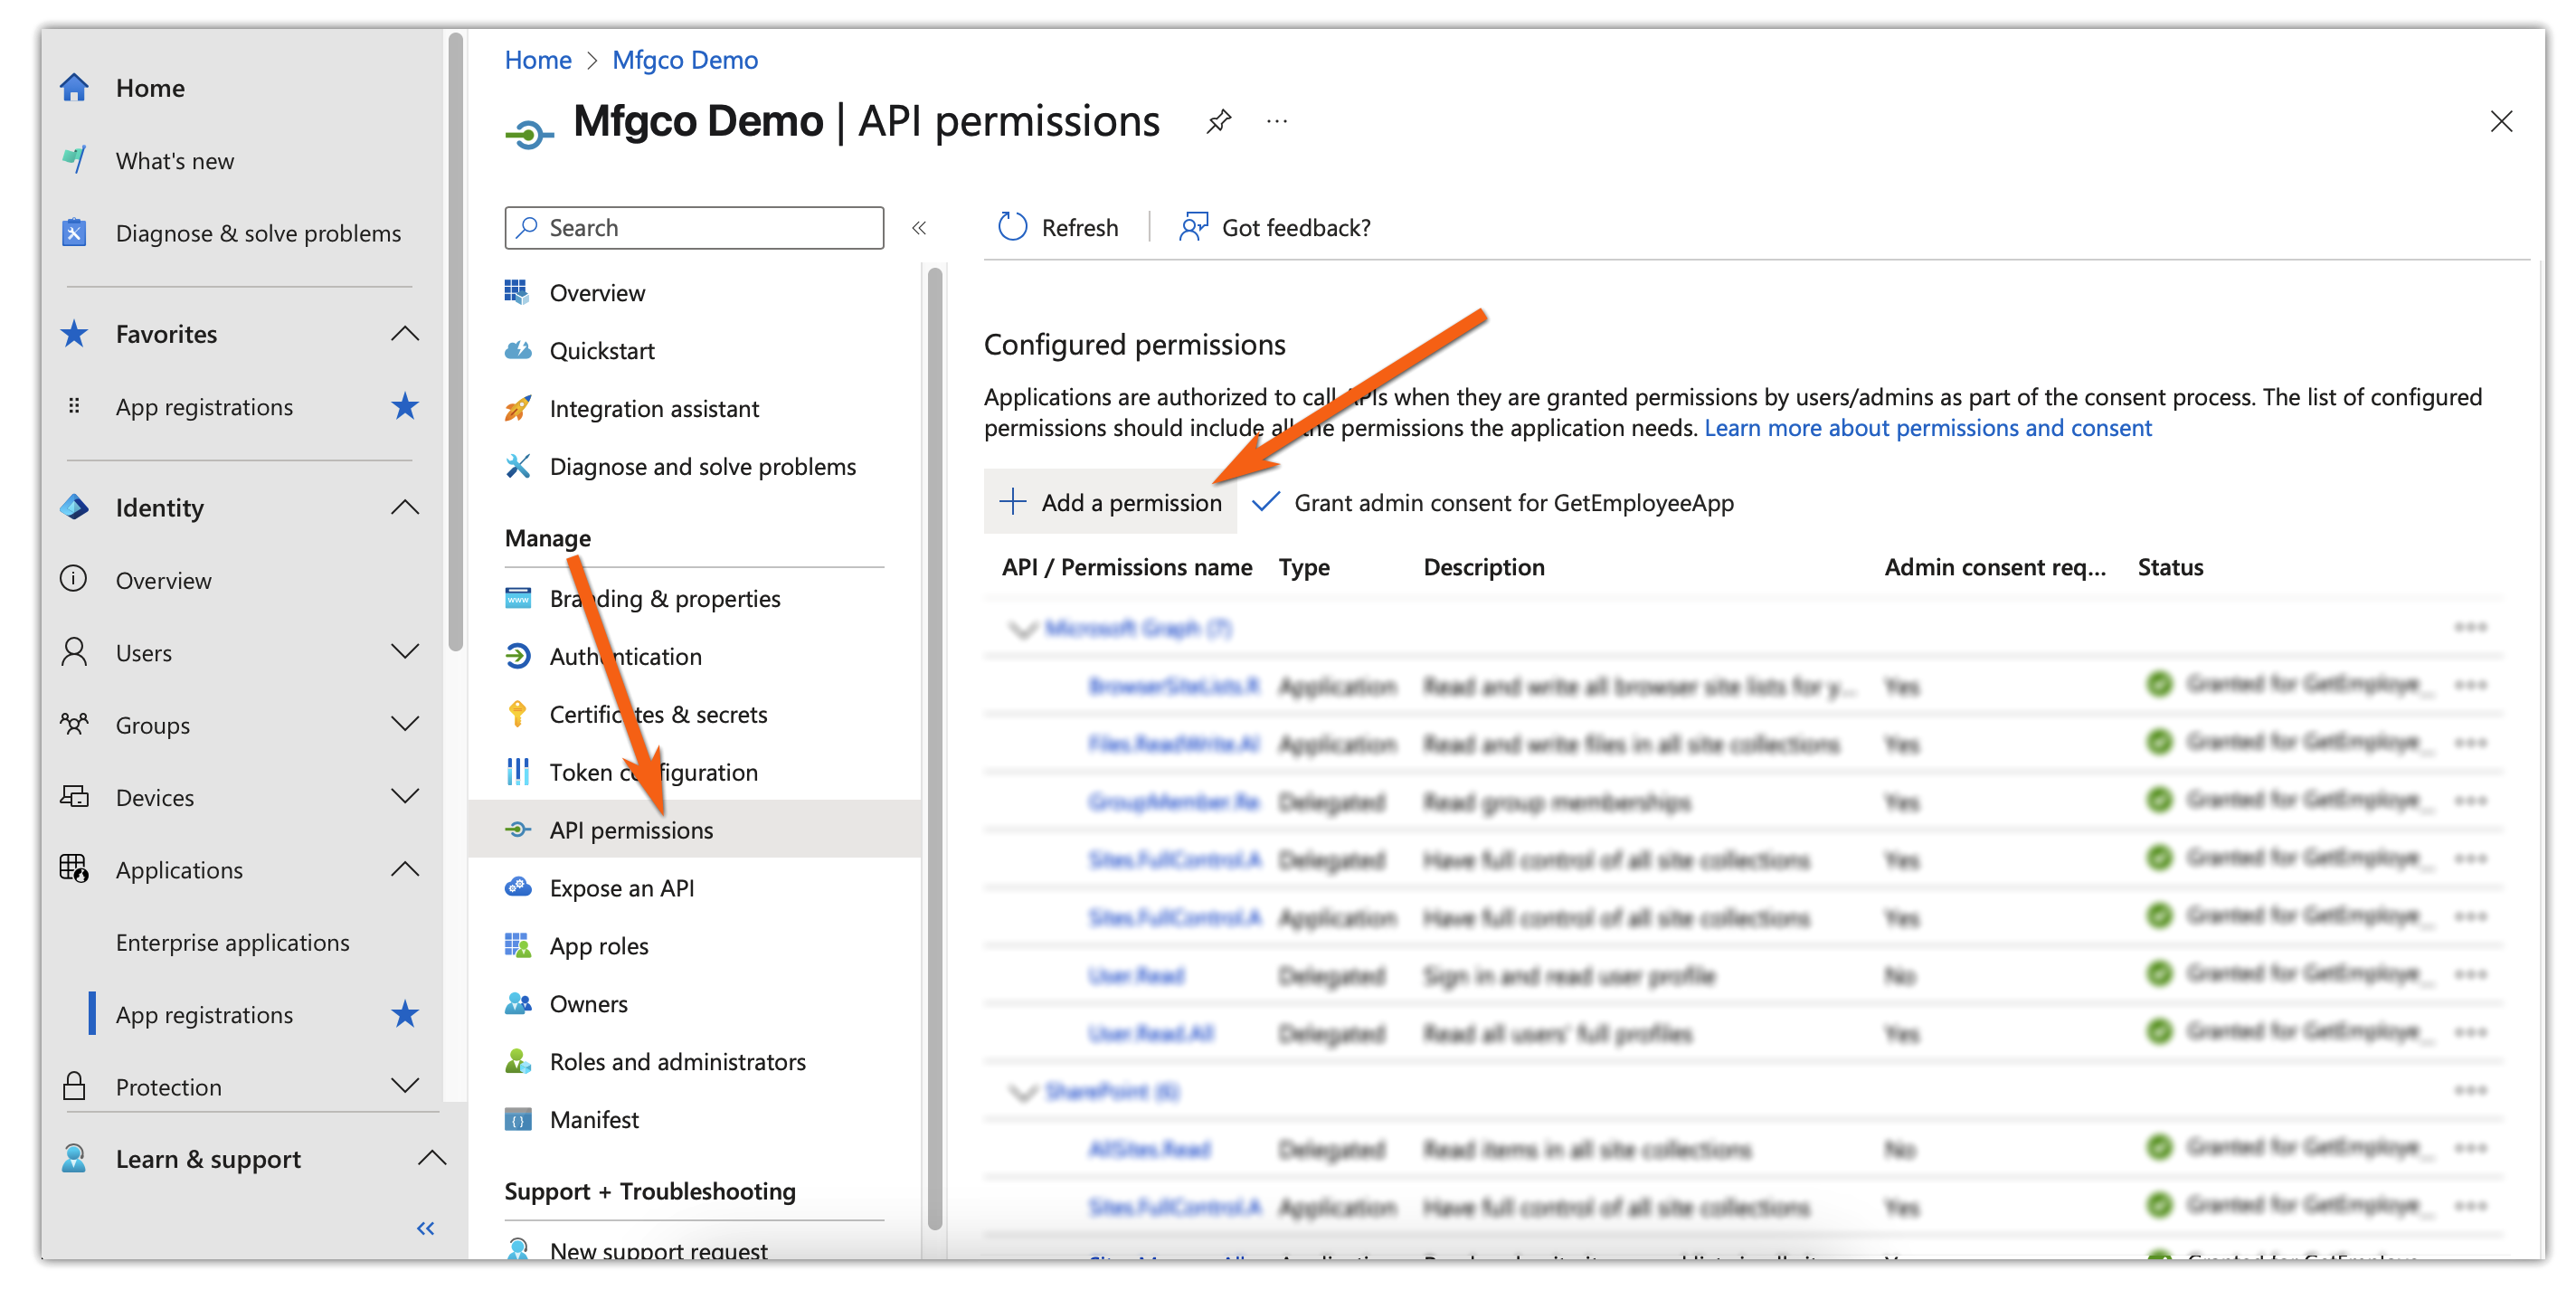Toggle favorite star on App registrations under Applications
2576x1290 pixels.
(405, 1014)
